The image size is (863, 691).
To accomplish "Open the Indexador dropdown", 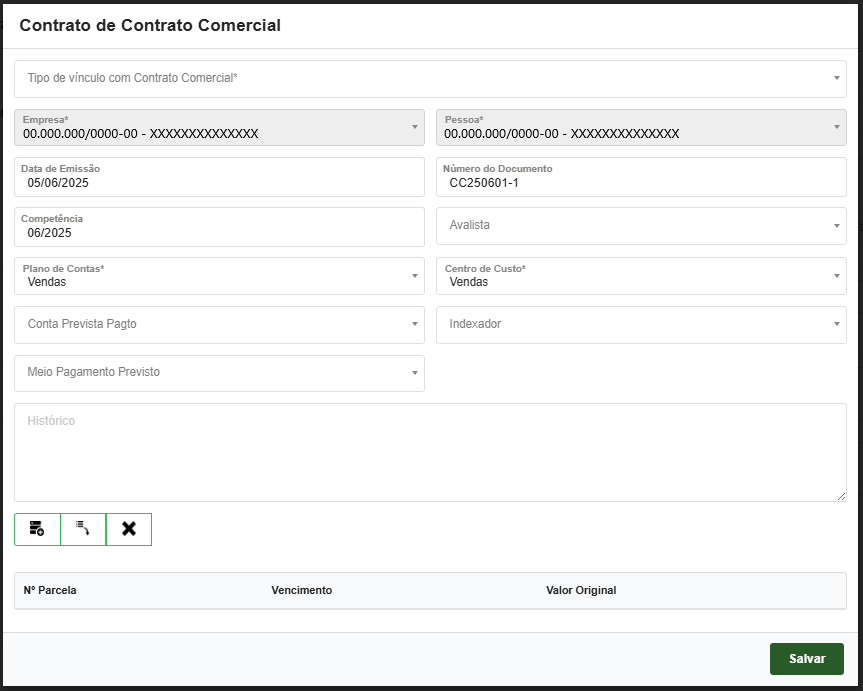I will click(x=641, y=324).
